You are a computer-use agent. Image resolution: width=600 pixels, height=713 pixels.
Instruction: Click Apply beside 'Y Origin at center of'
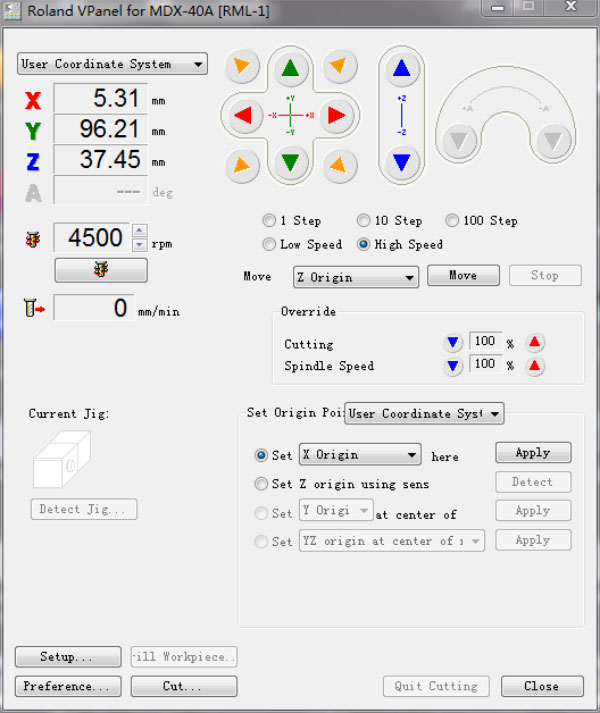[533, 511]
